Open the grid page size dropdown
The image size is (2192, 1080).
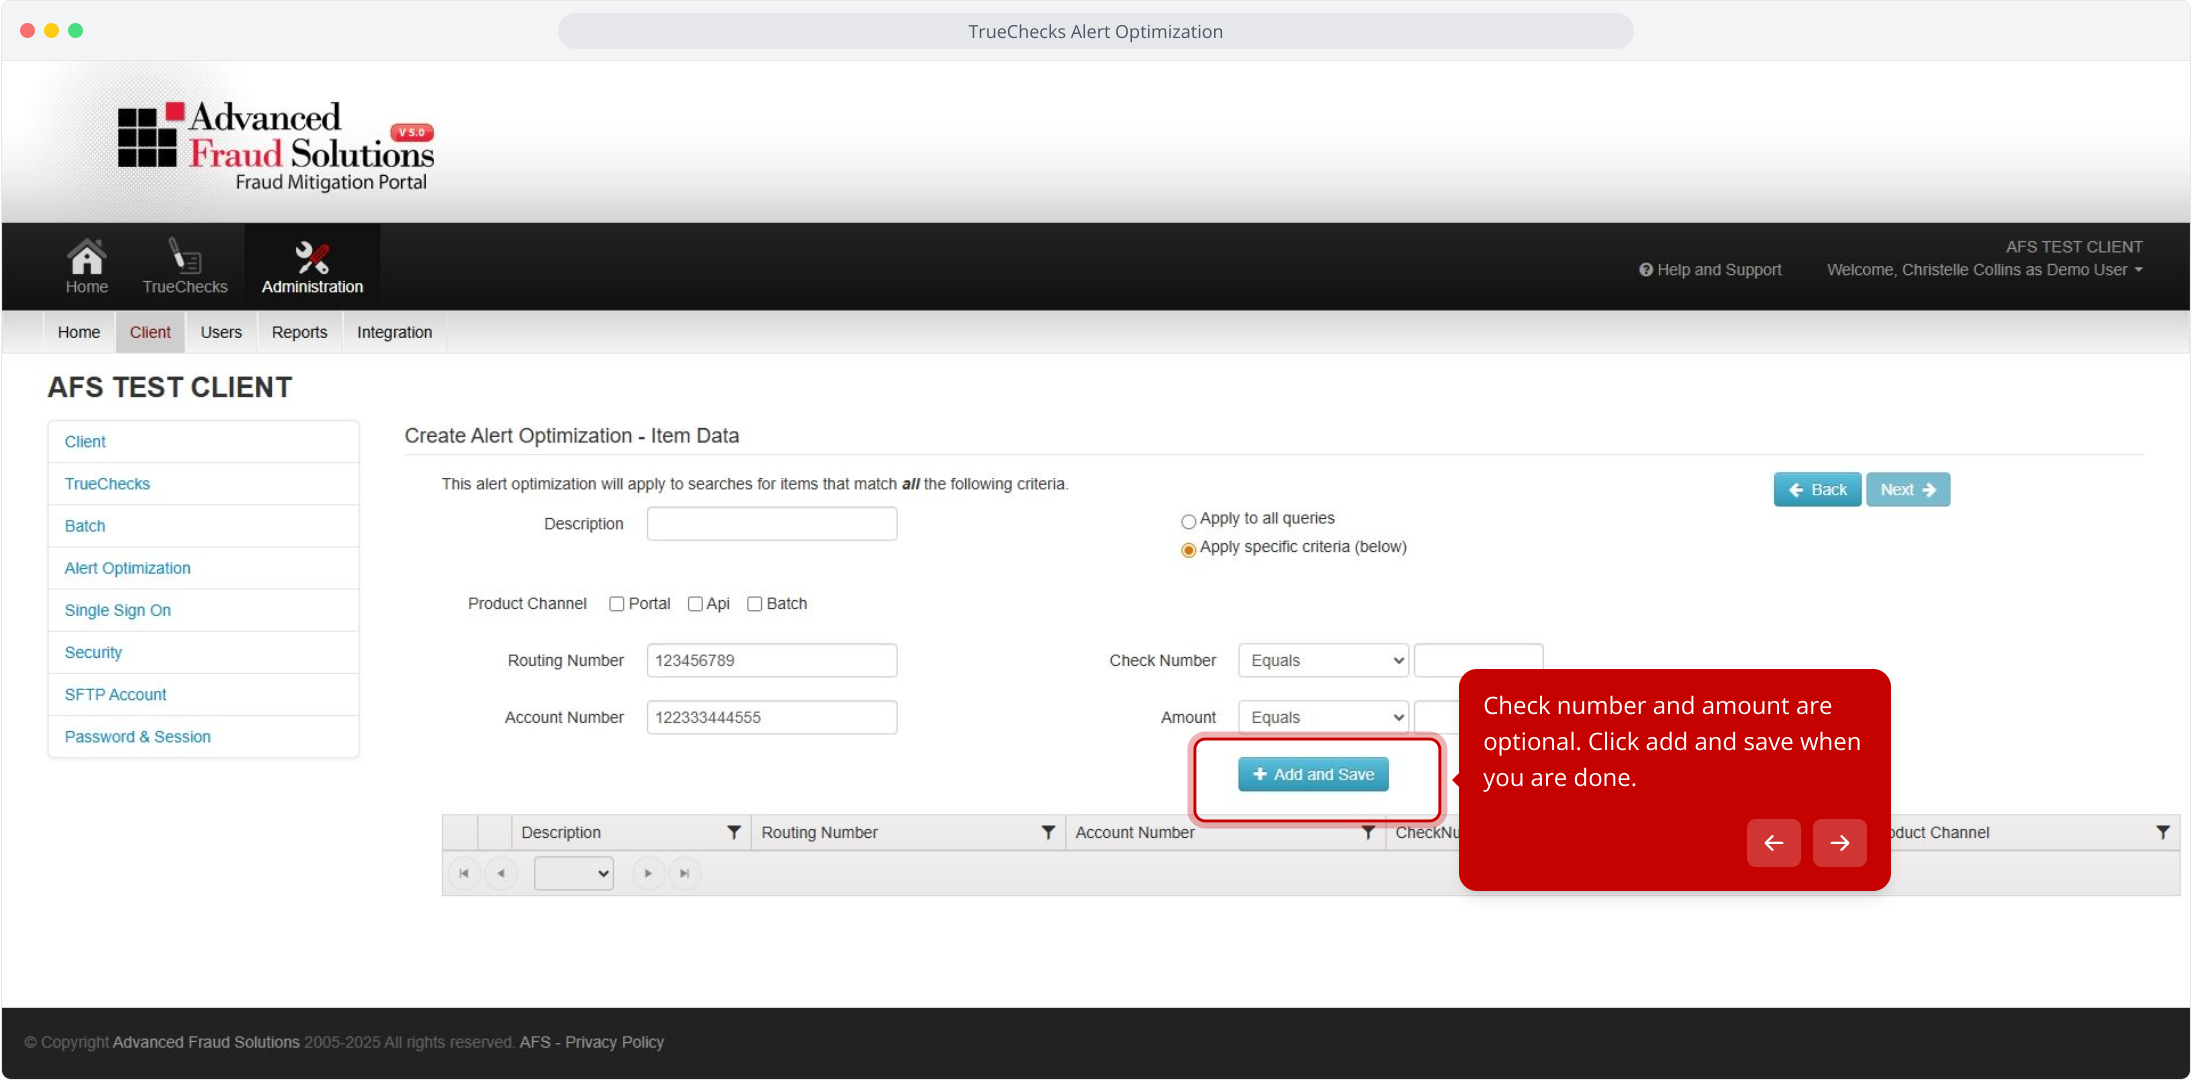(574, 873)
